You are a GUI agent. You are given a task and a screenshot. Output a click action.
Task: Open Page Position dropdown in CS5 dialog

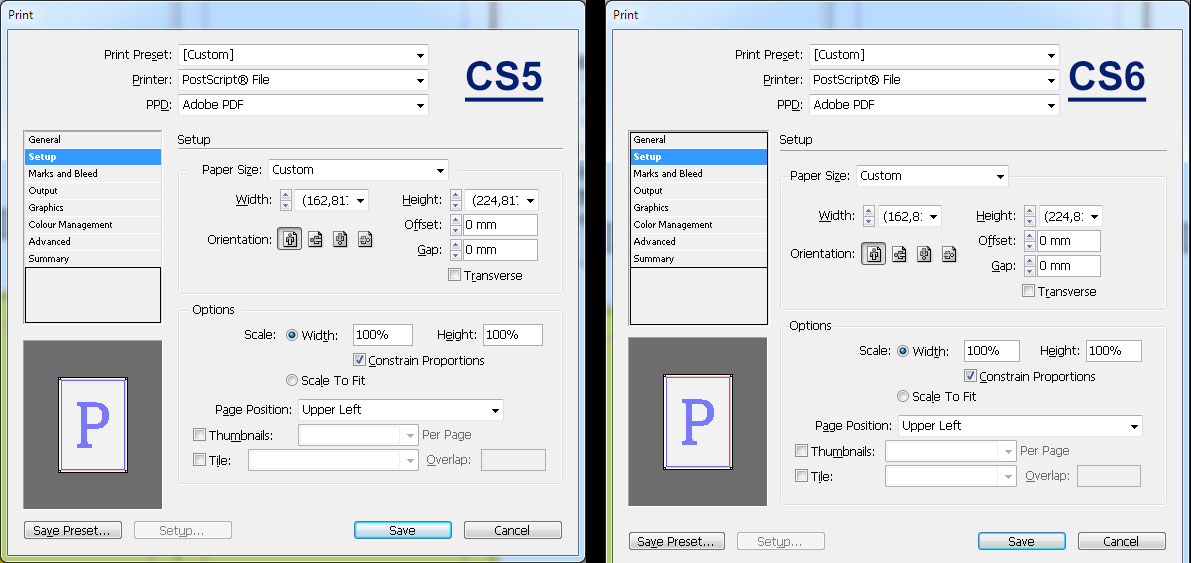400,410
